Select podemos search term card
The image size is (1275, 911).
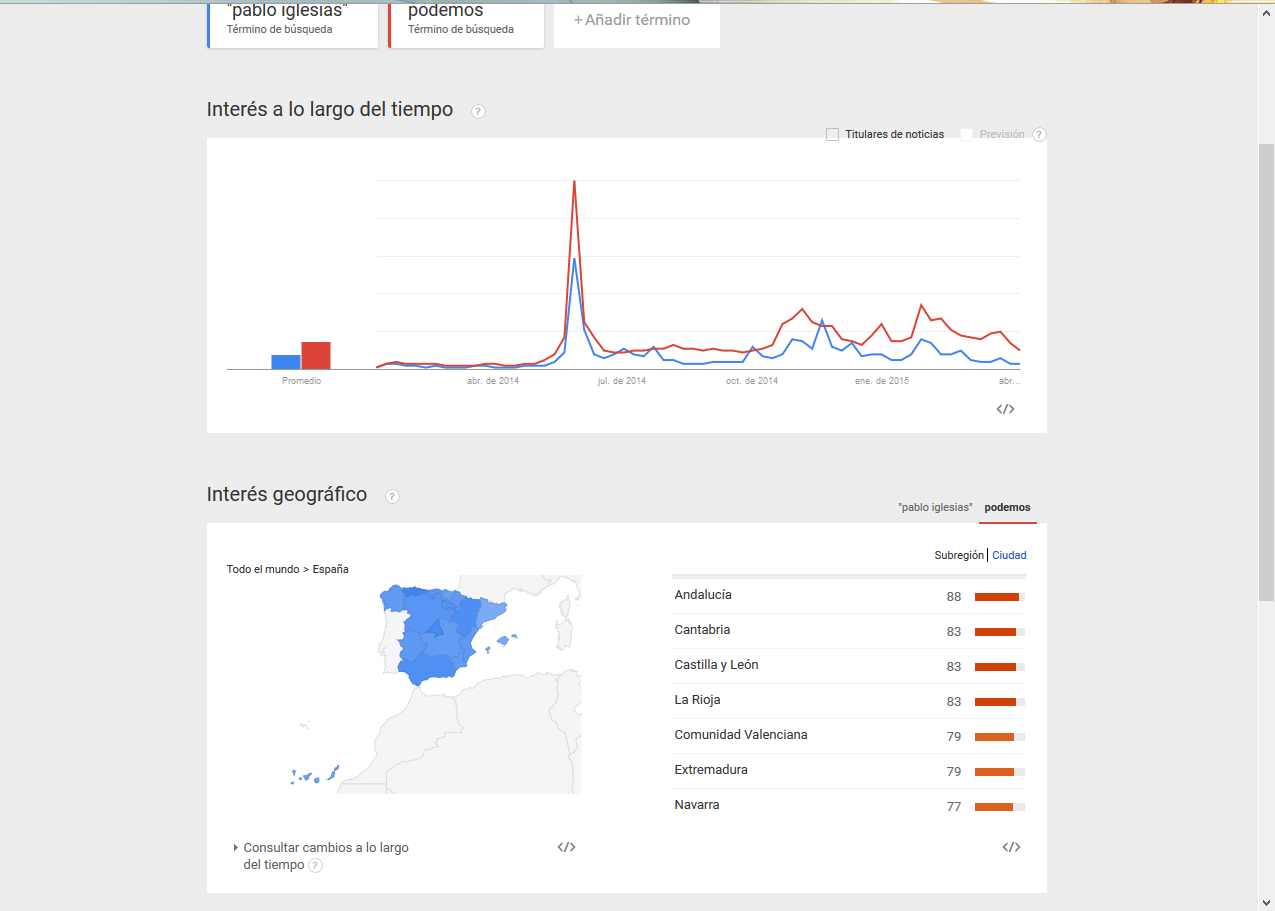[x=466, y=23]
